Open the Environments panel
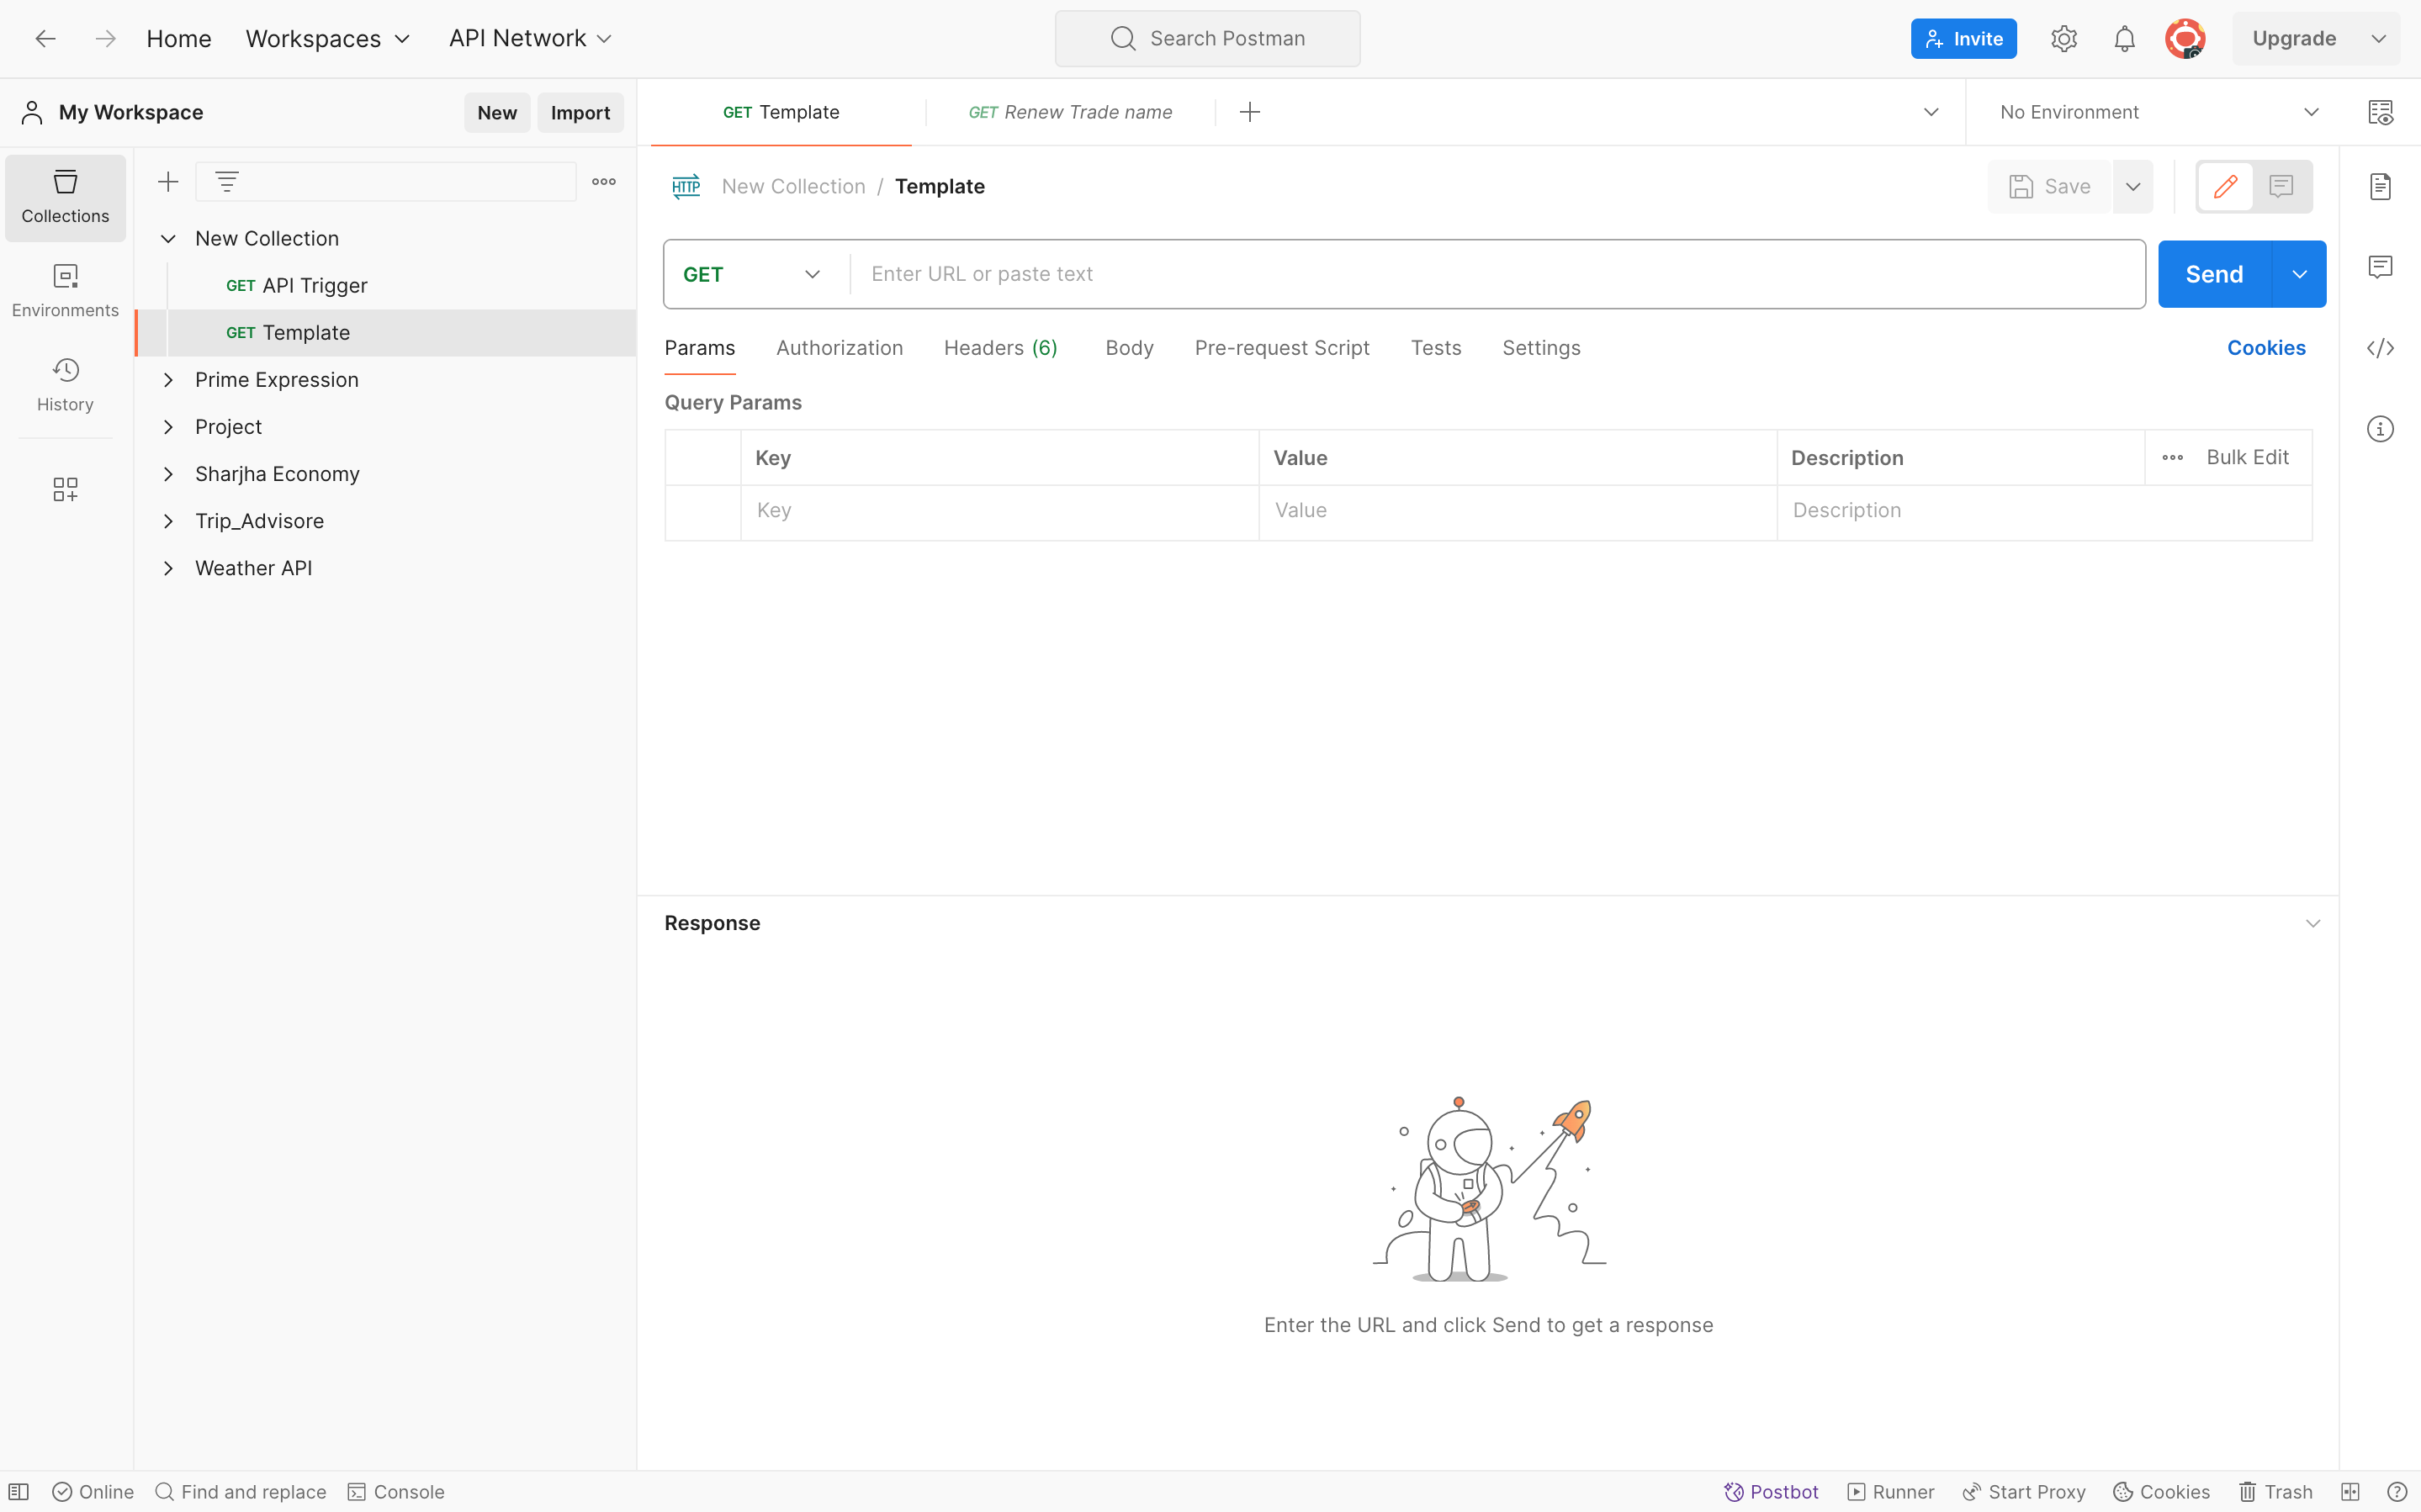 (64, 290)
